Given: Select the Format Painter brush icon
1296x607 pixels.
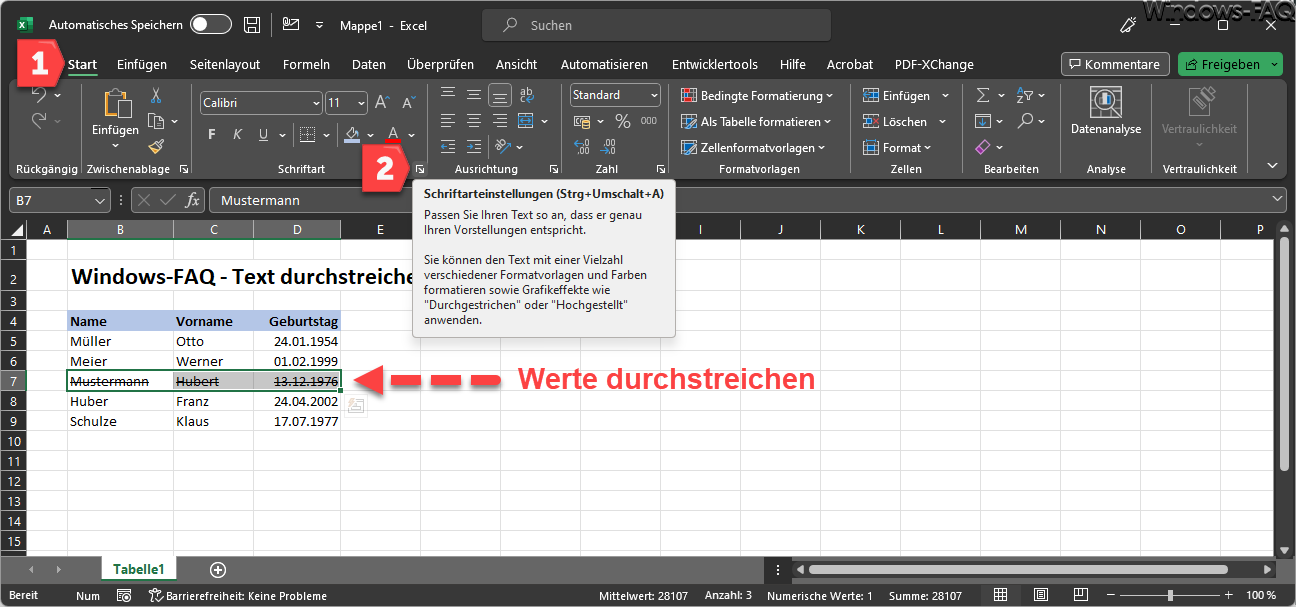Looking at the screenshot, I should (156, 146).
